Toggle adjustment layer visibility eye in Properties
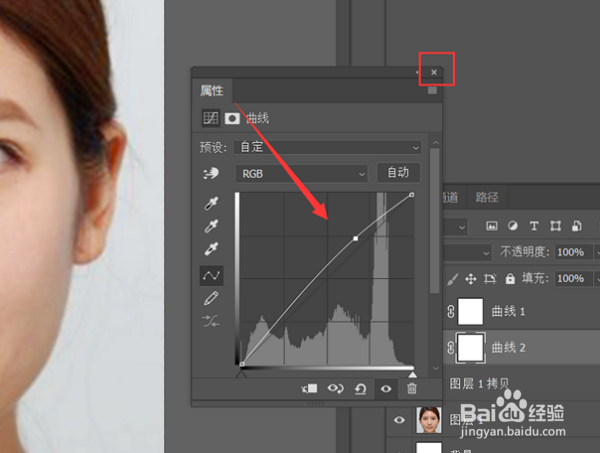Viewport: 600px width, 453px height. click(x=386, y=389)
